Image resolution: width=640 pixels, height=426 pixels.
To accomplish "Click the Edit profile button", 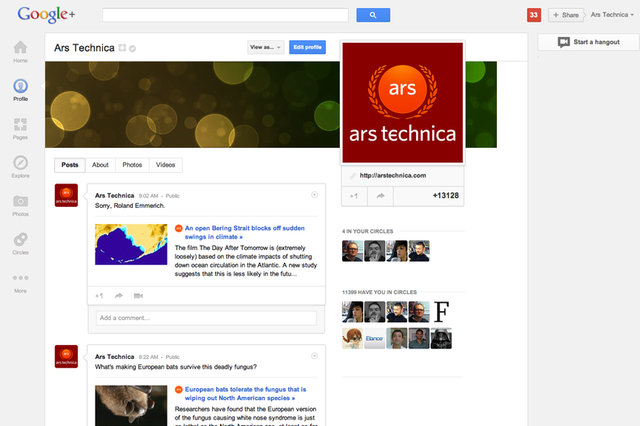I will click(x=307, y=47).
